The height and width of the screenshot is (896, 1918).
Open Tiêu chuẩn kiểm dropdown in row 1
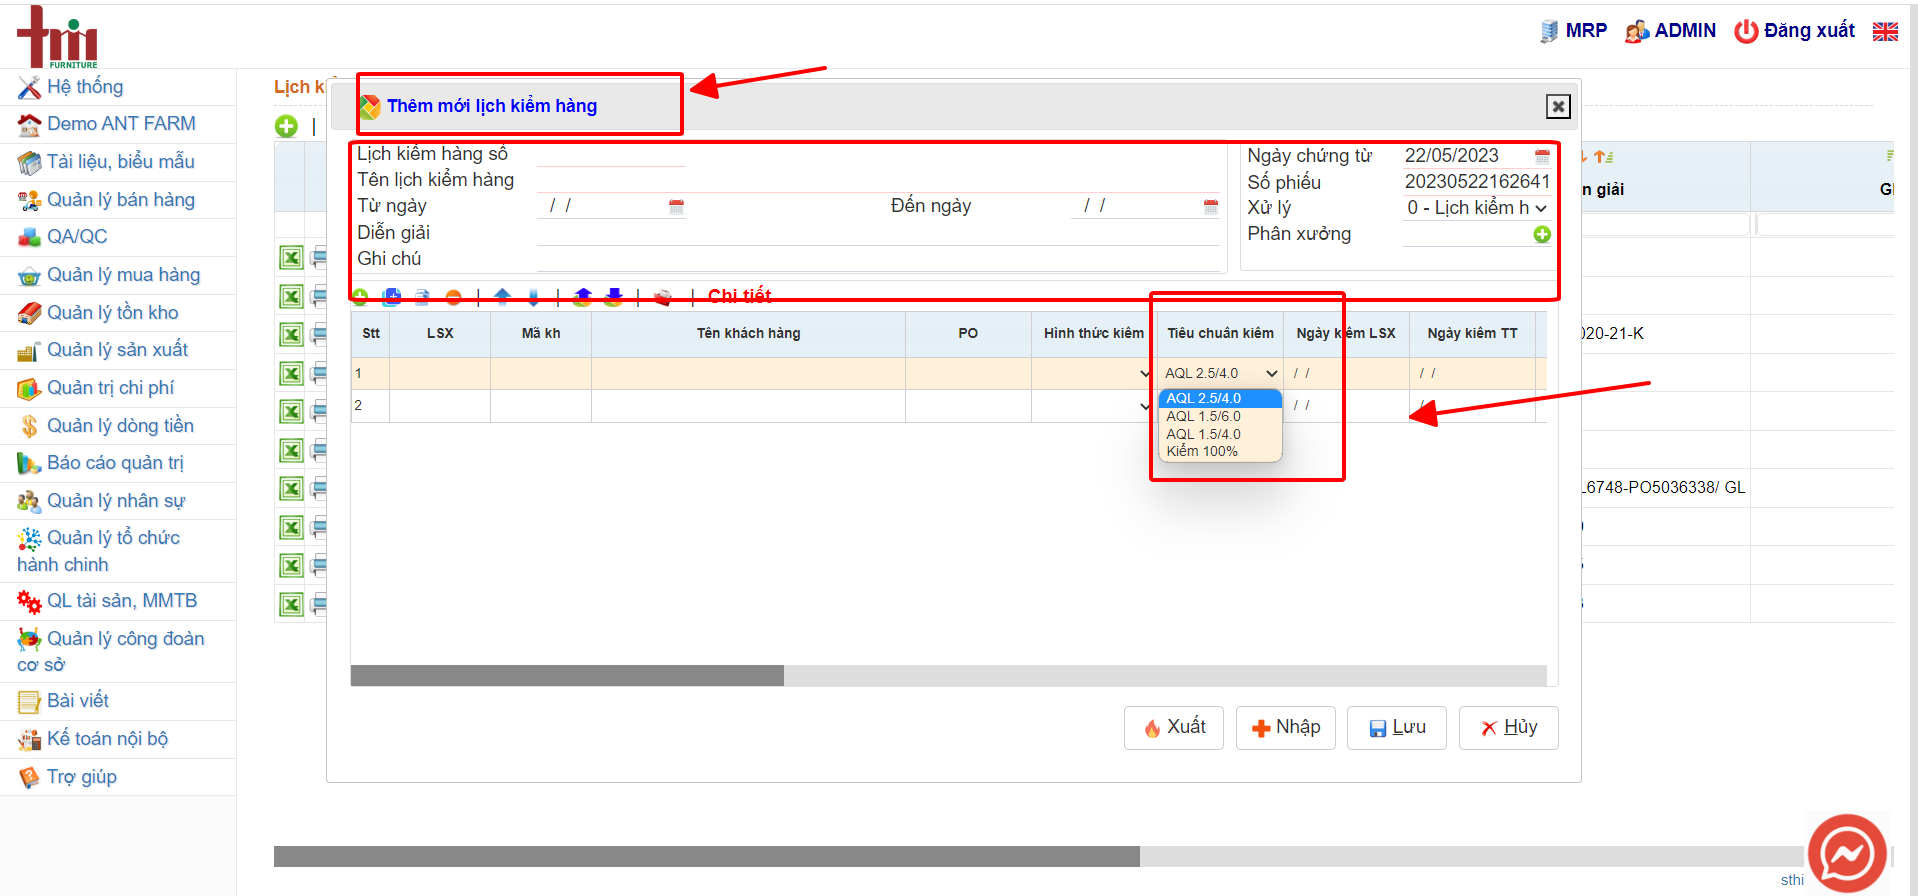(1221, 373)
